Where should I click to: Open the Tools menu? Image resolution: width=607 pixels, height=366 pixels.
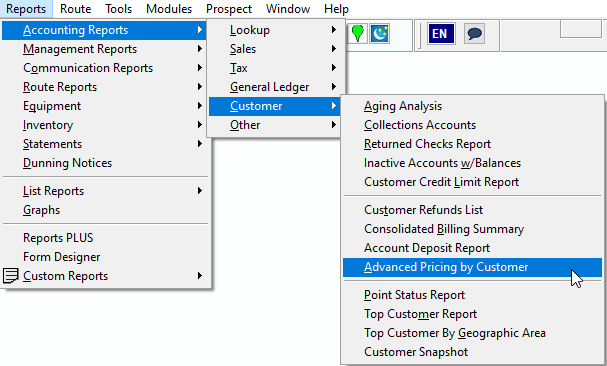tap(119, 9)
